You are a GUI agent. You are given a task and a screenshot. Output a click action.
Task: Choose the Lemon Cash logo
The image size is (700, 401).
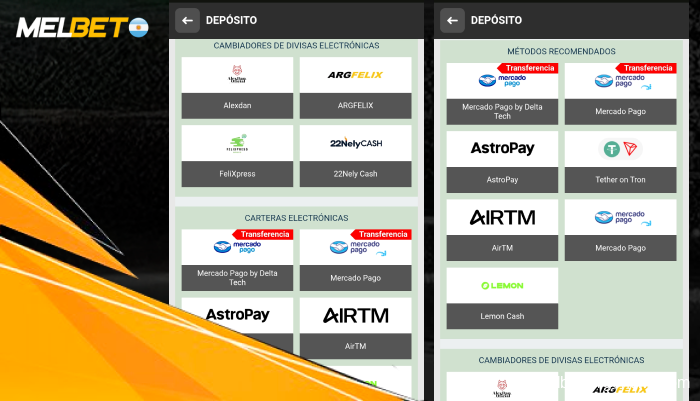(x=502, y=285)
